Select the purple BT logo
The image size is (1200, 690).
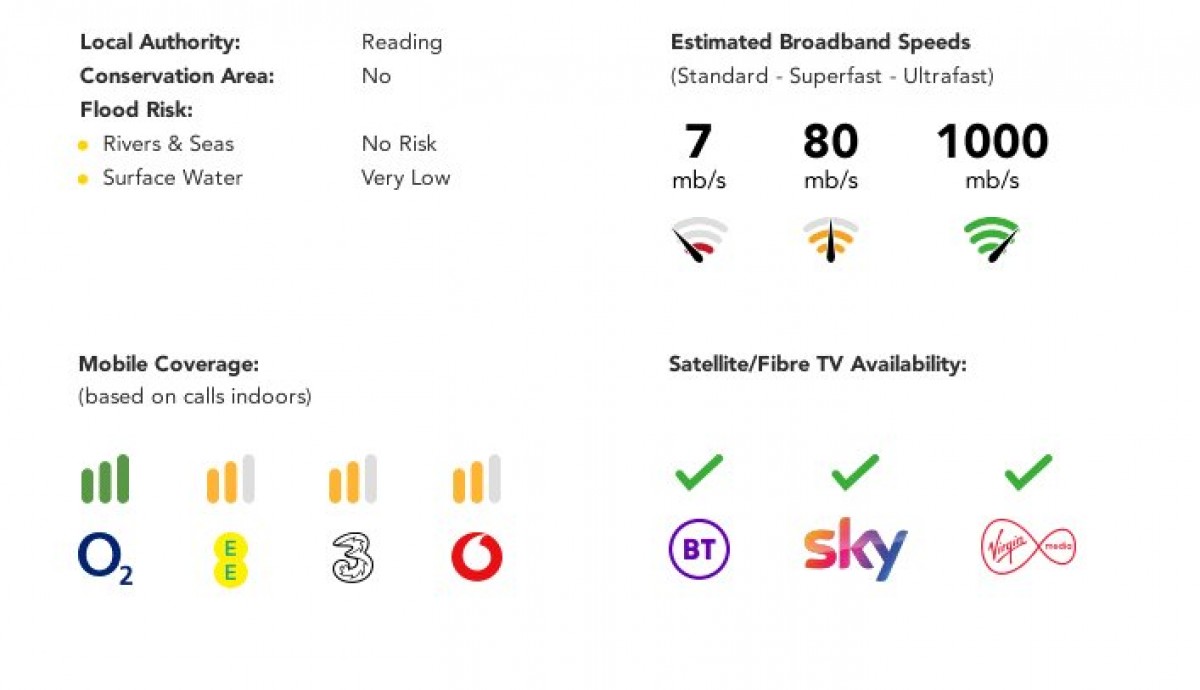coord(699,551)
